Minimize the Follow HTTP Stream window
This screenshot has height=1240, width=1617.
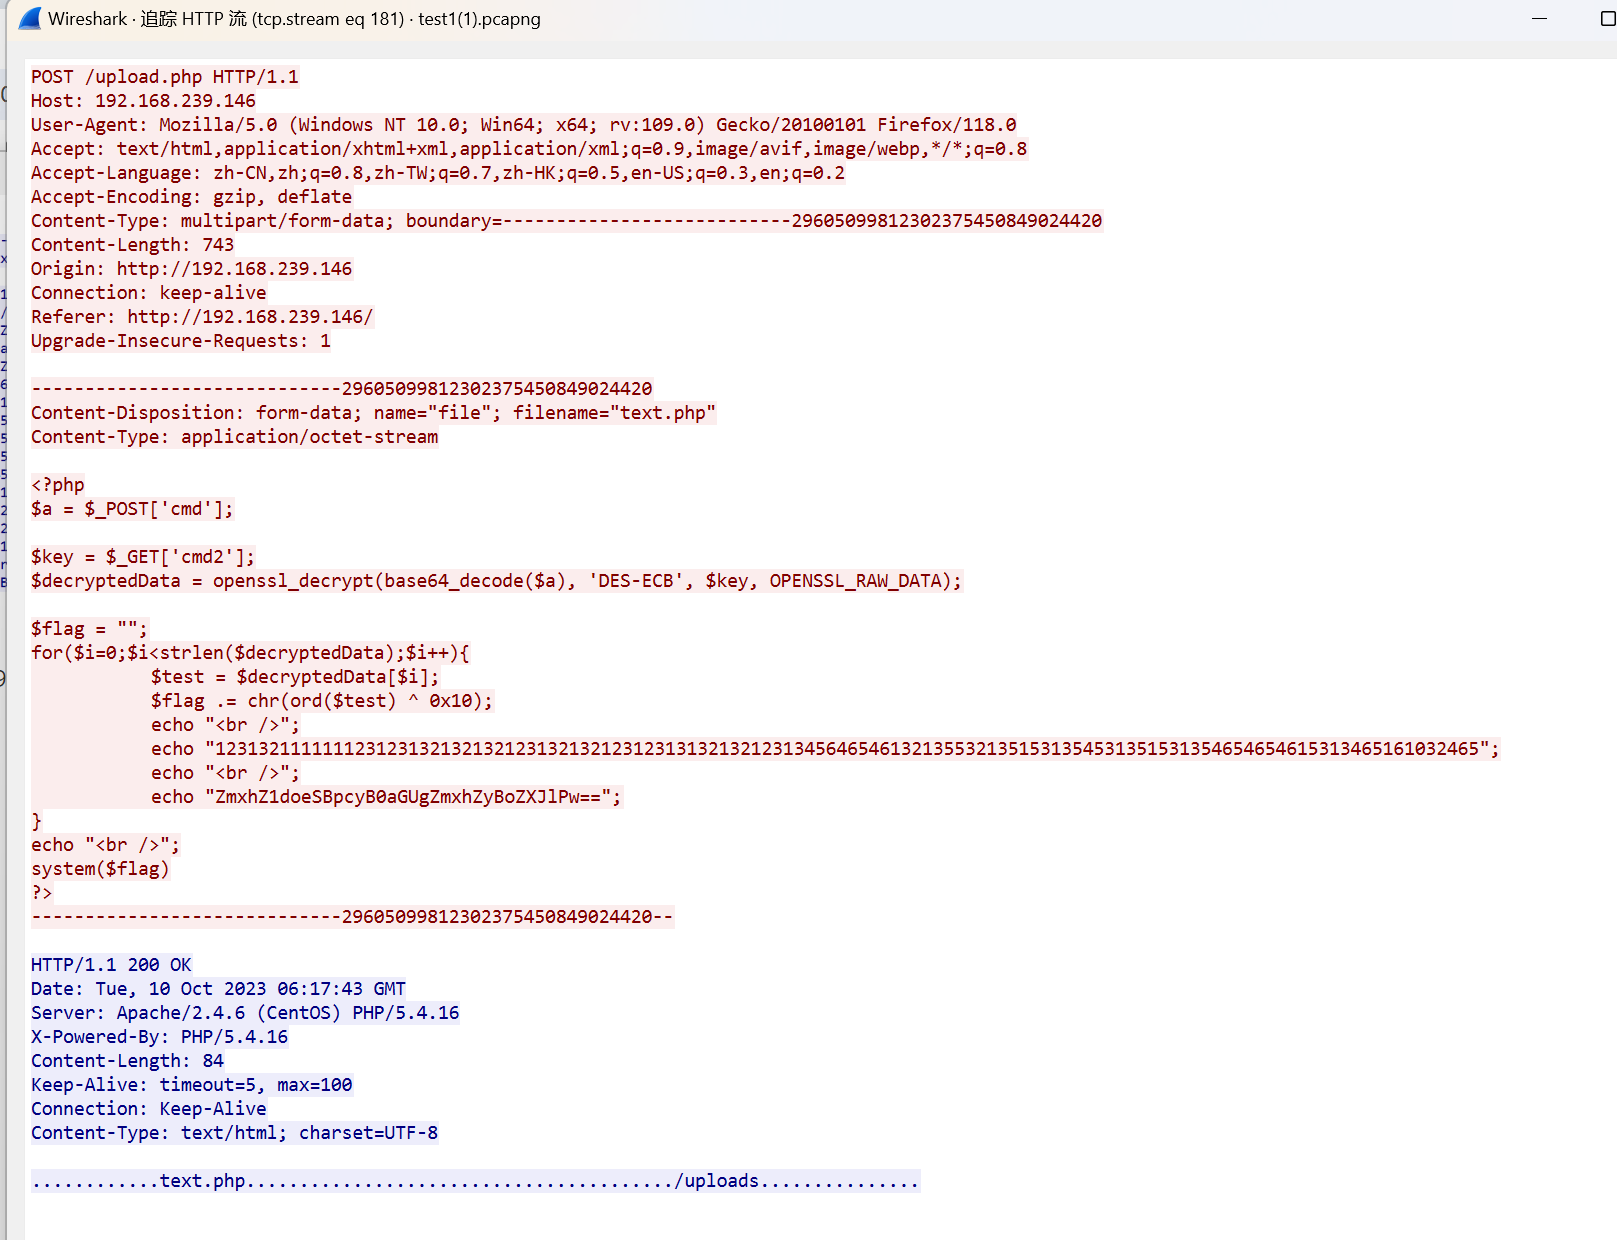coord(1539,19)
